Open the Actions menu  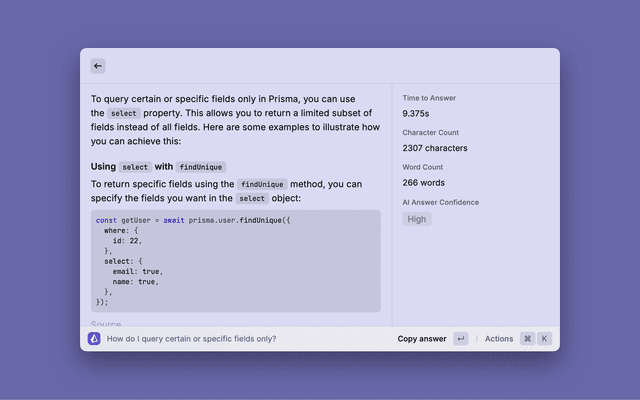click(x=499, y=339)
